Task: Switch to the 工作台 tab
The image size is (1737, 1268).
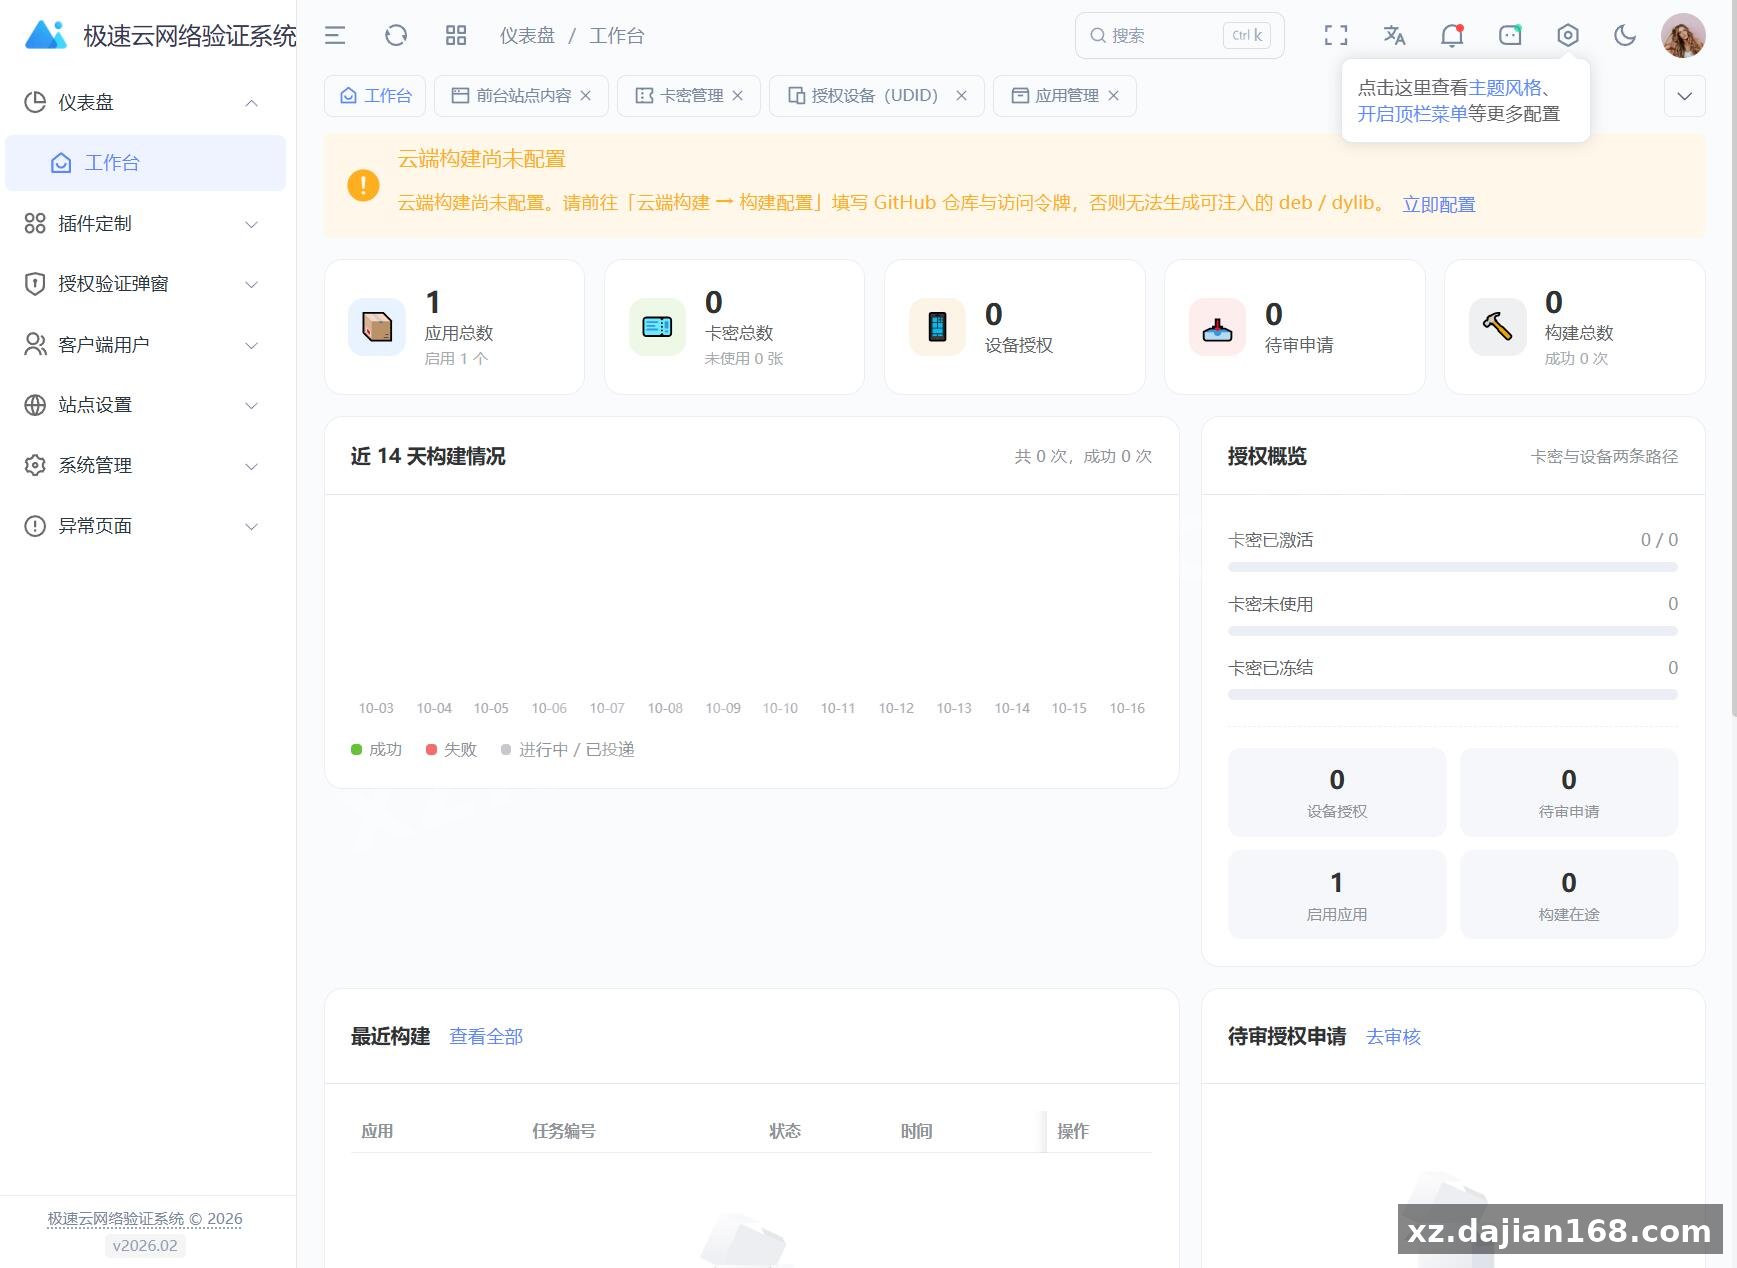Action: point(375,96)
